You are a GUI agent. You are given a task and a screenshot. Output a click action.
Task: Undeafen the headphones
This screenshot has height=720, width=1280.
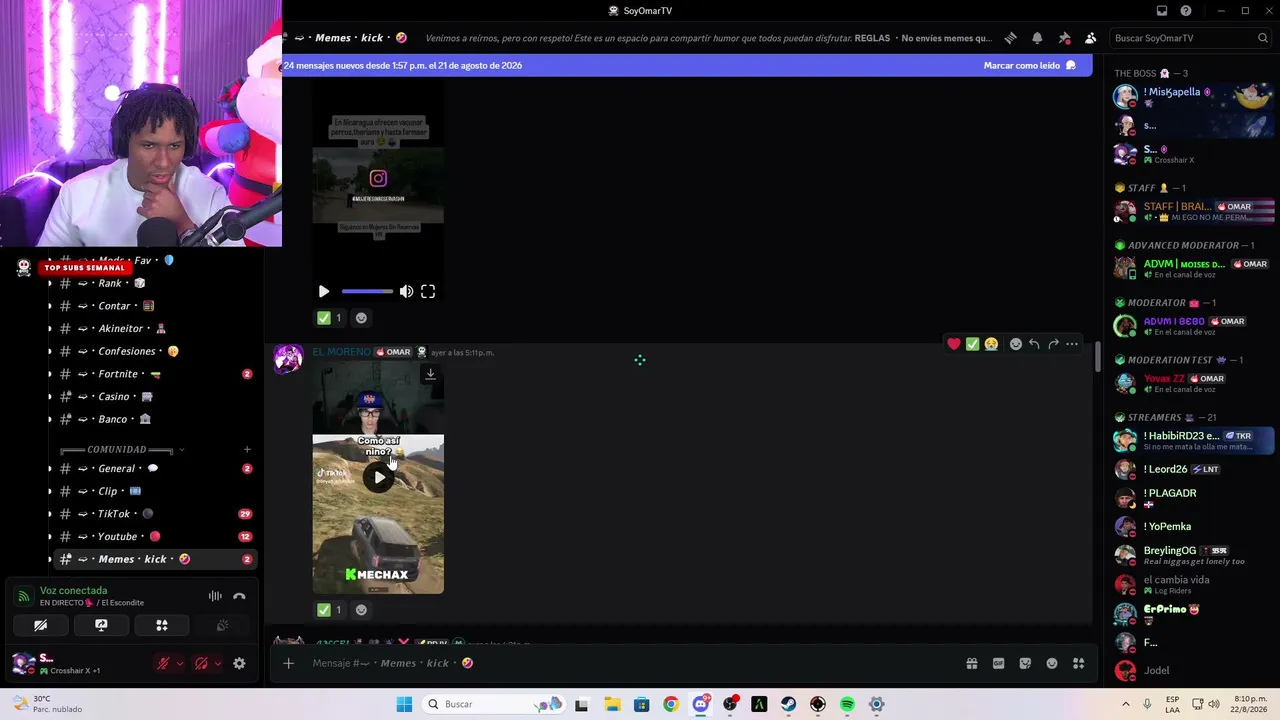pos(201,663)
